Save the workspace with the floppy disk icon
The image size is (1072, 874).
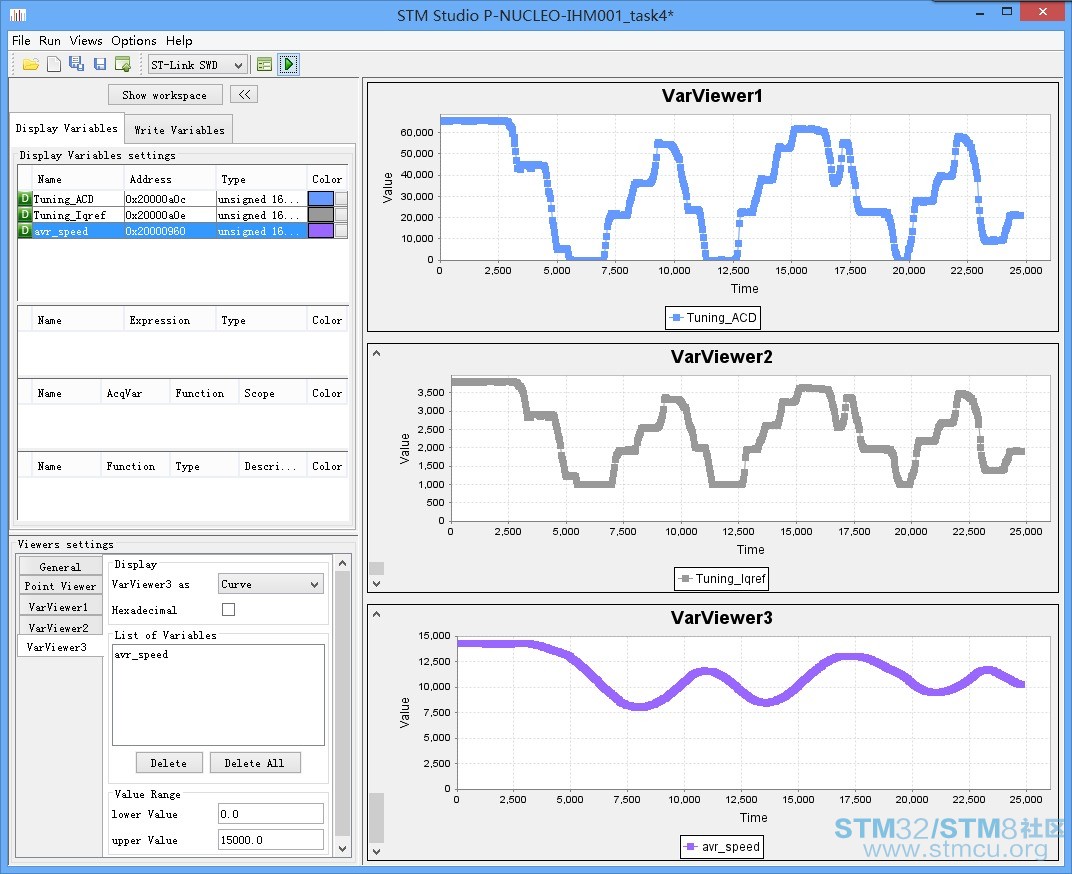coord(100,64)
